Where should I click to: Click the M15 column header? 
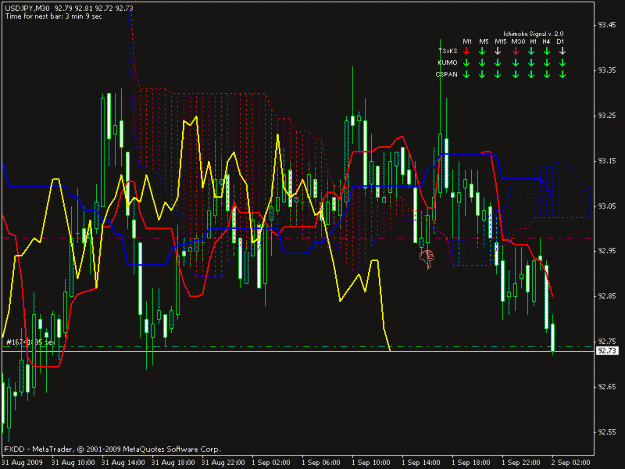point(501,41)
